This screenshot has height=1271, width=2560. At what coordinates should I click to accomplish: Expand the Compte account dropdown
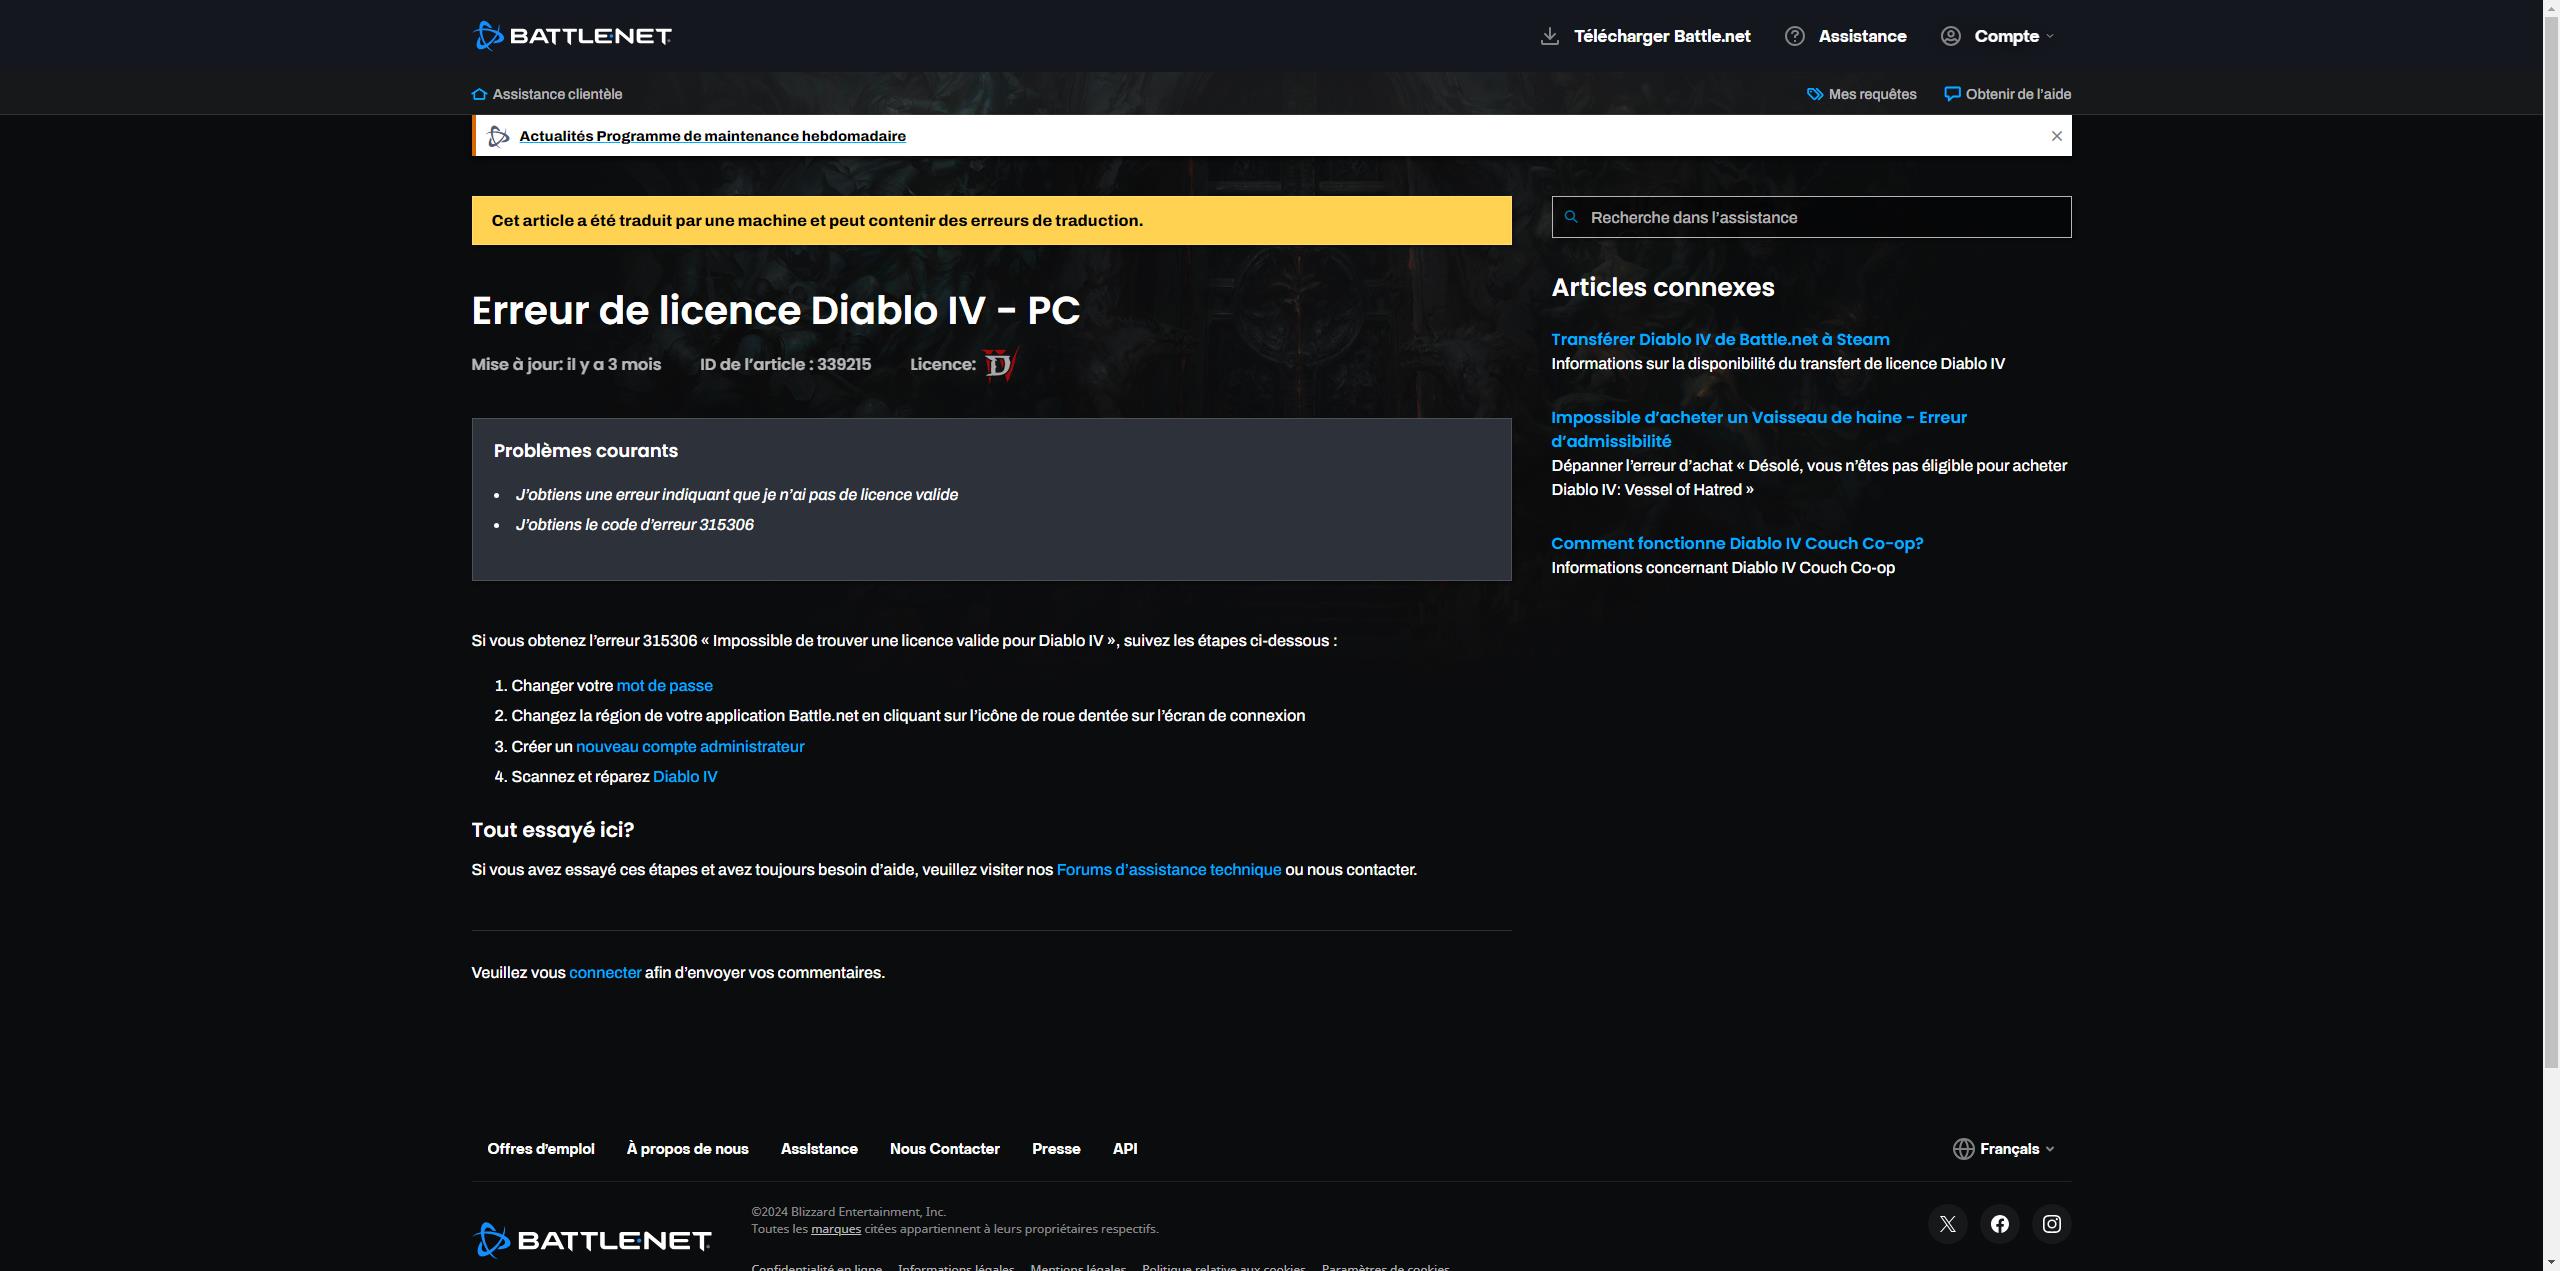[x=2006, y=36]
